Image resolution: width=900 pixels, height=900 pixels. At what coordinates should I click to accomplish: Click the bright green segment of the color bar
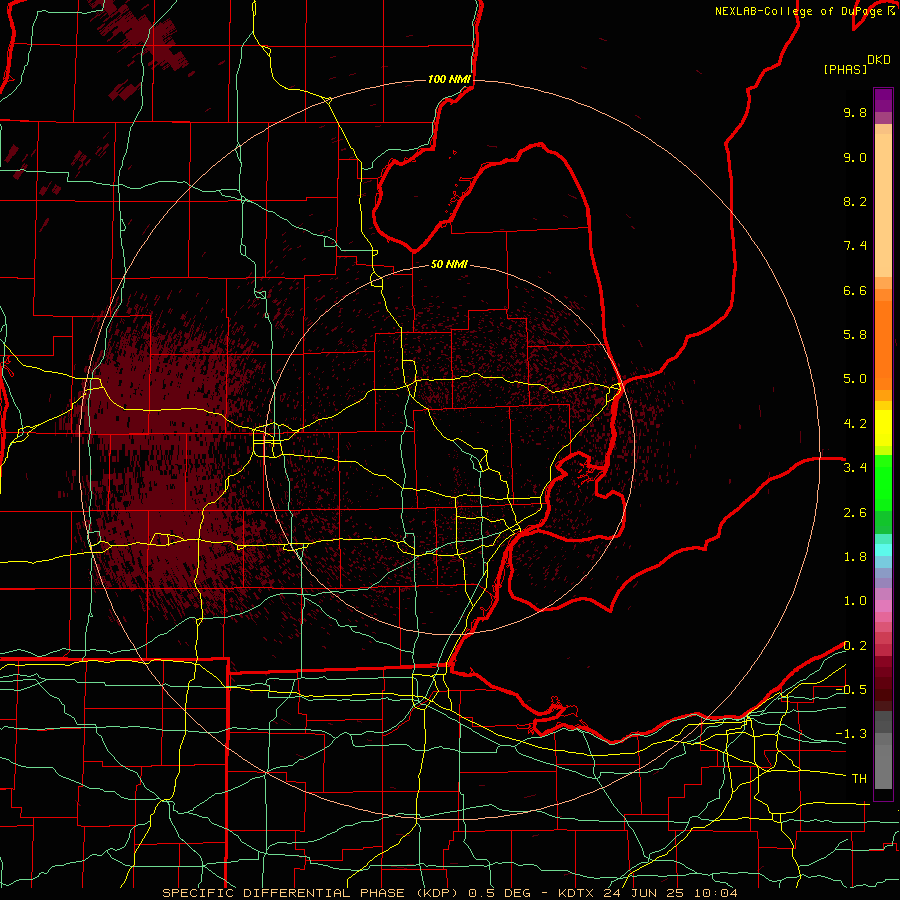click(883, 483)
